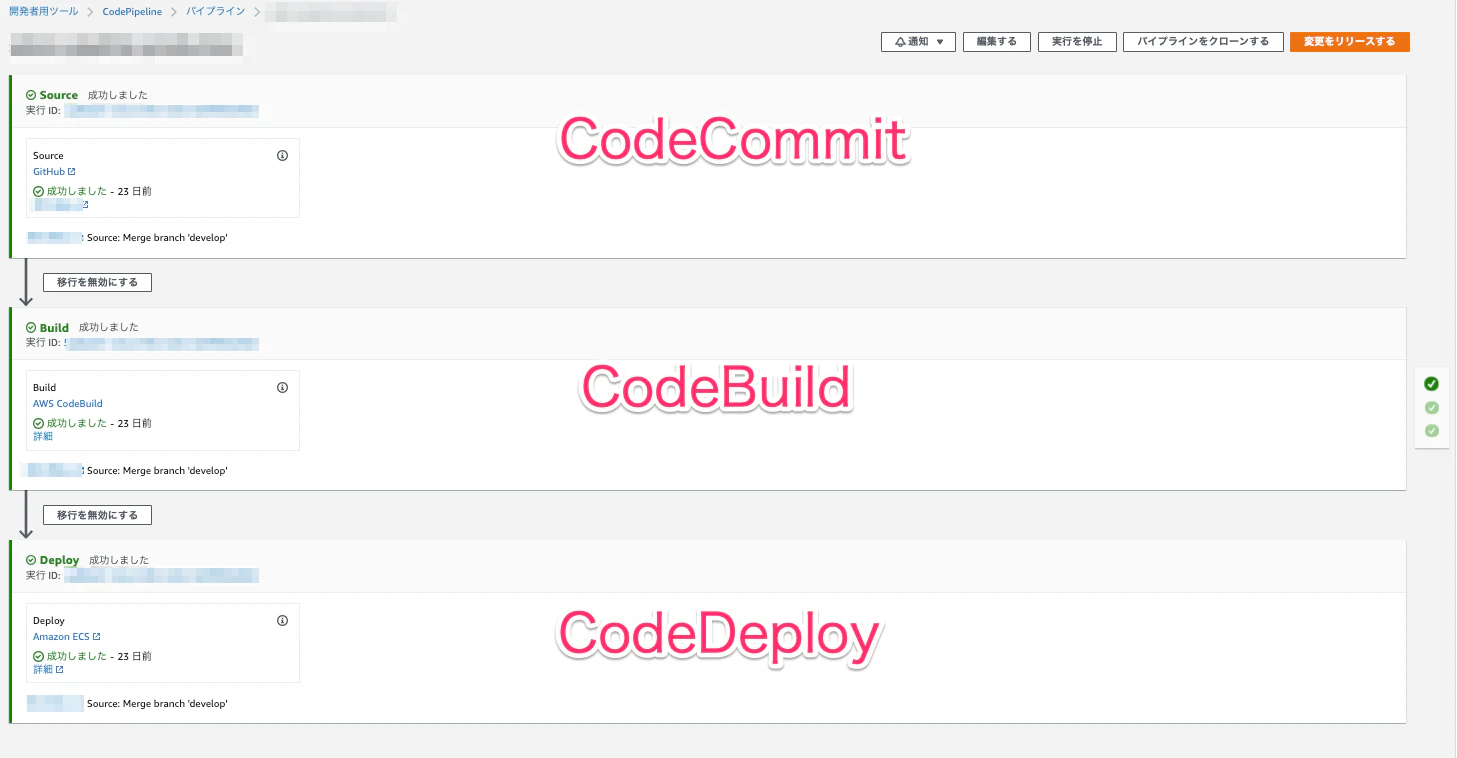
Task: Click the Deploy stage title
Action: (x=59, y=560)
